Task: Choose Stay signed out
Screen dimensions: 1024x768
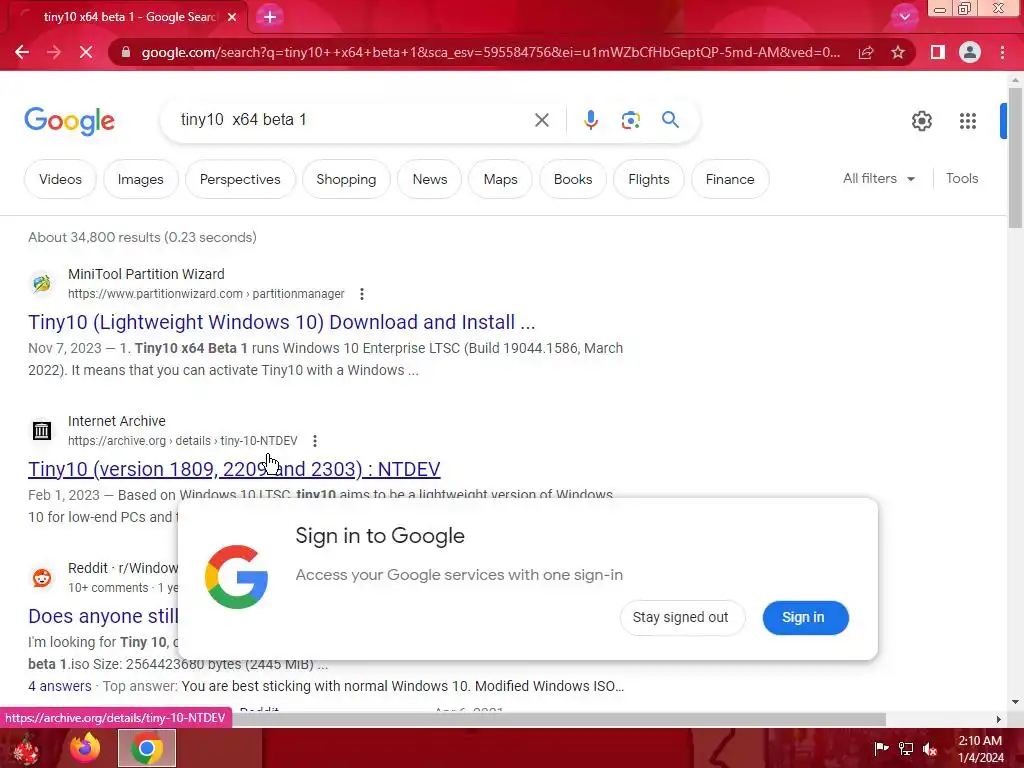Action: [681, 617]
